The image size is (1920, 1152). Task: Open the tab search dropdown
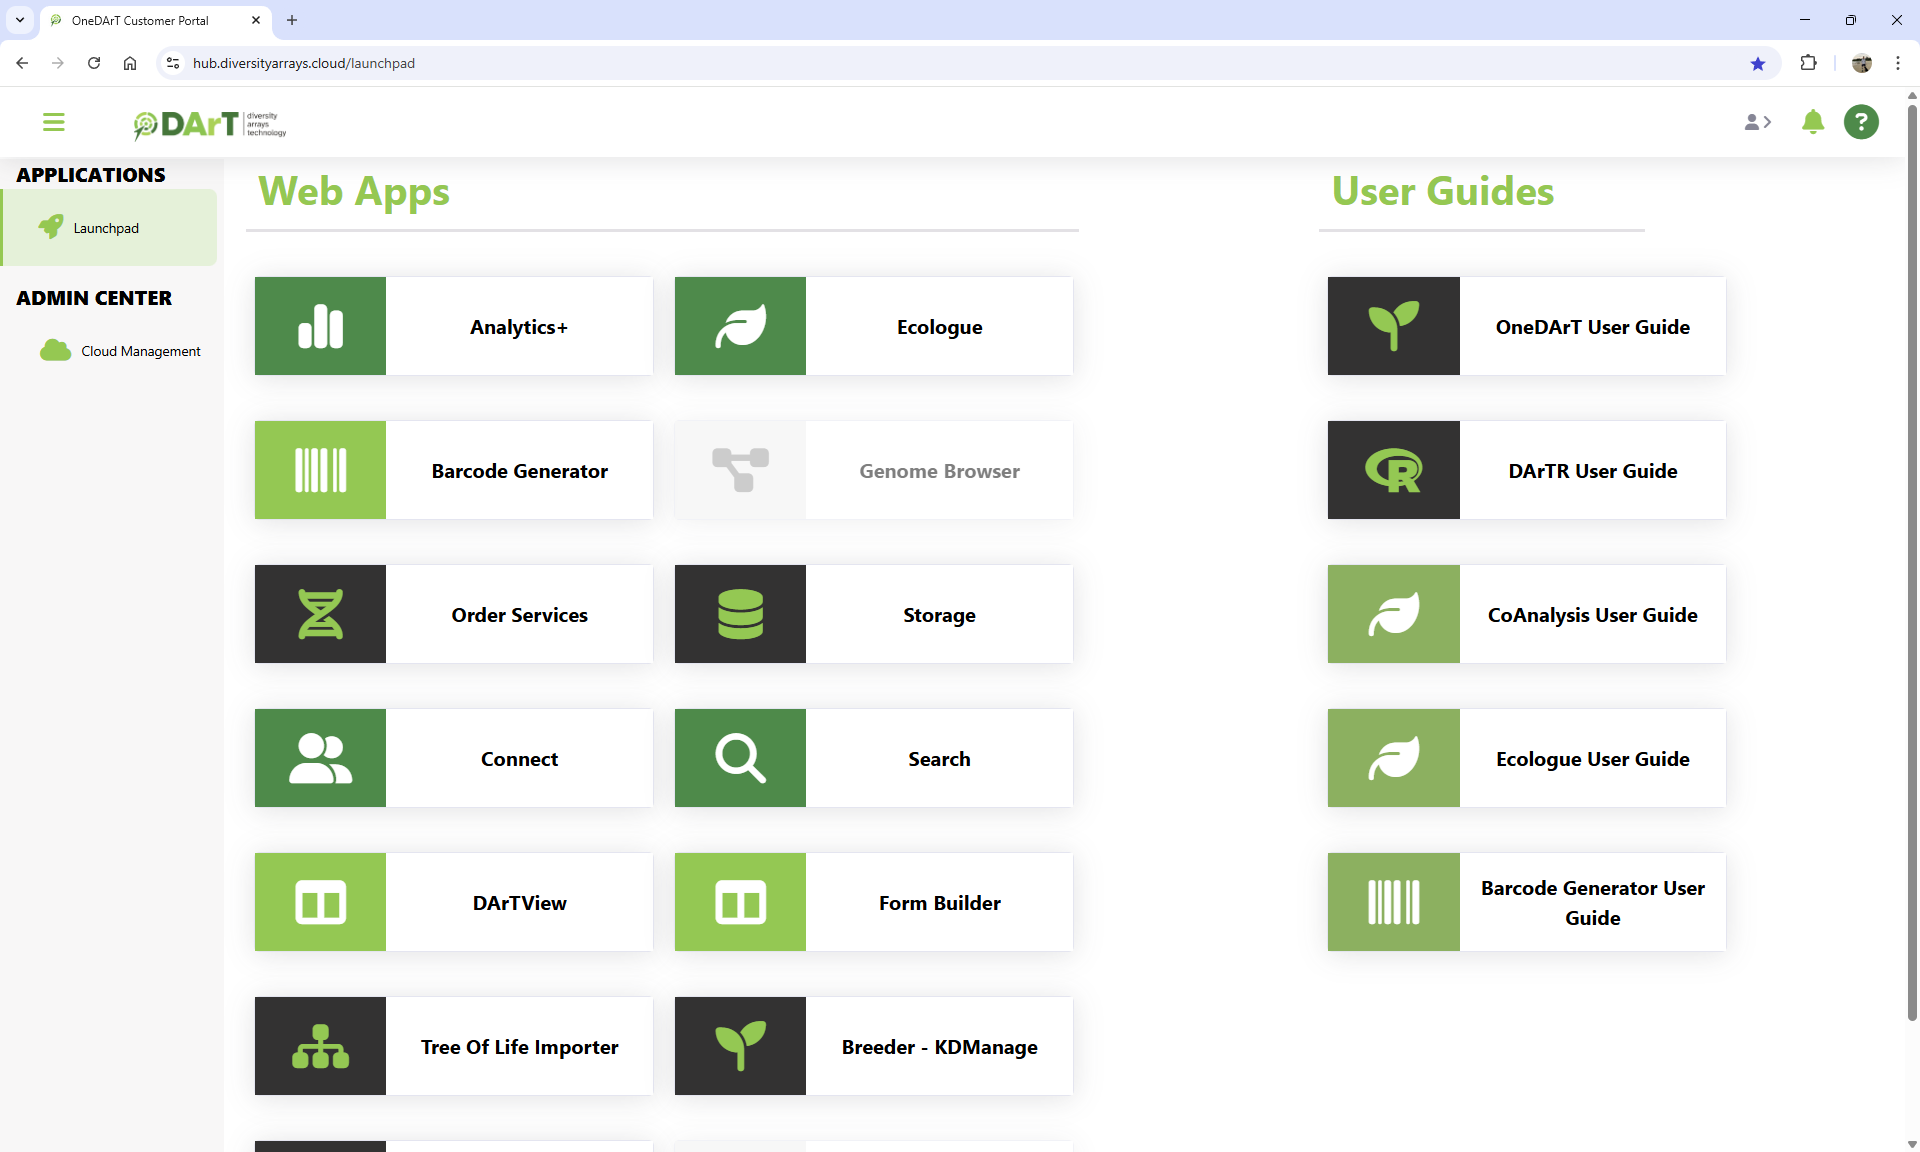point(20,20)
